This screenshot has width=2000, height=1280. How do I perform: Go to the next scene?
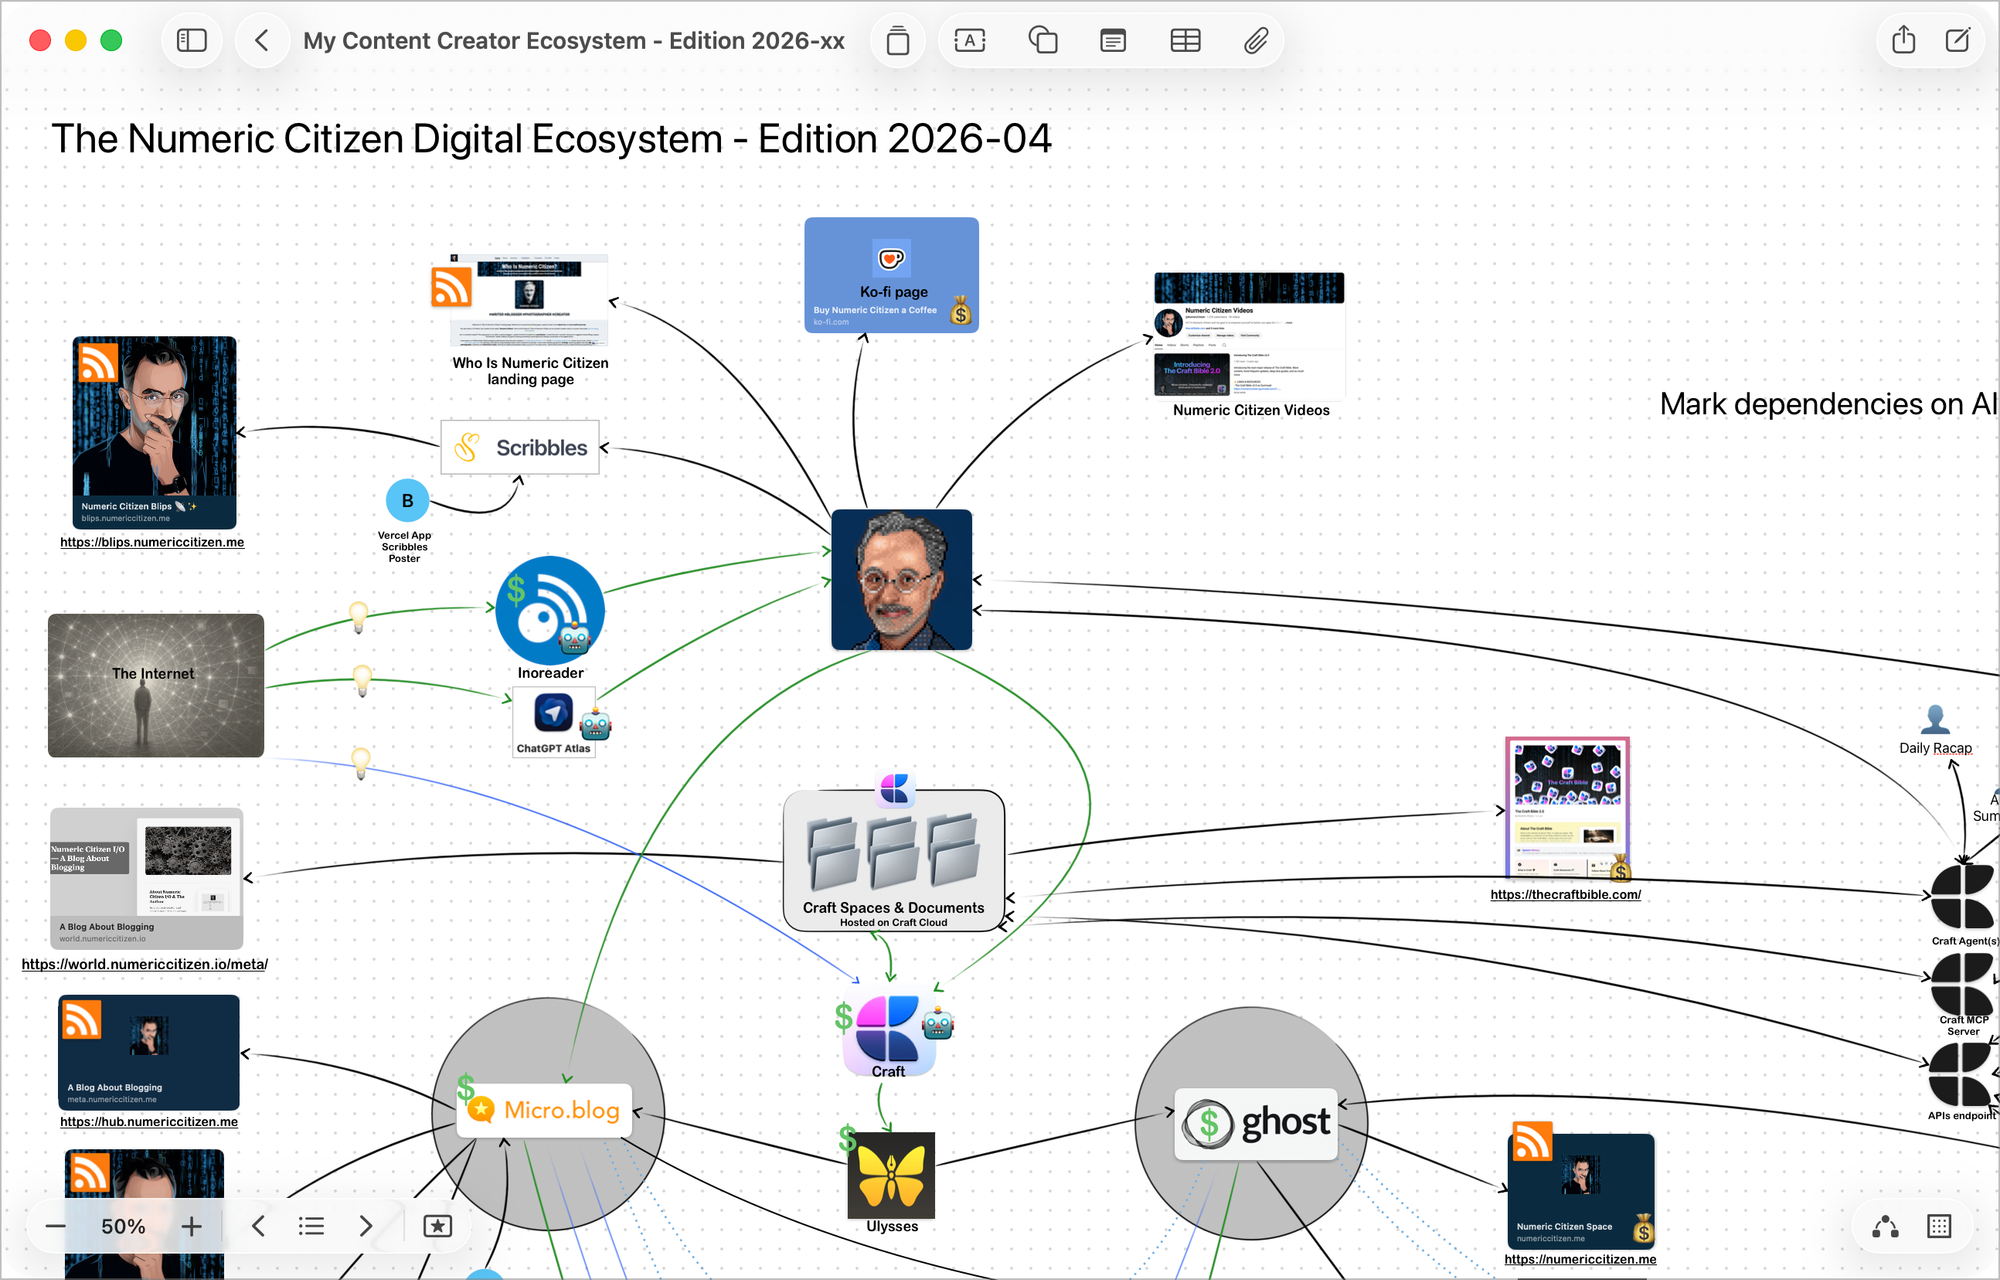click(365, 1226)
